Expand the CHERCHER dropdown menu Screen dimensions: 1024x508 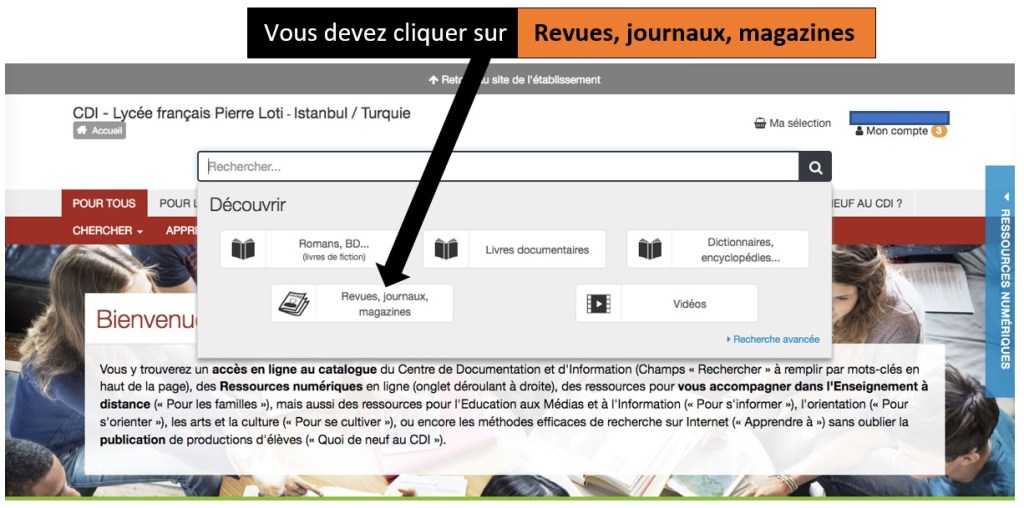point(107,231)
